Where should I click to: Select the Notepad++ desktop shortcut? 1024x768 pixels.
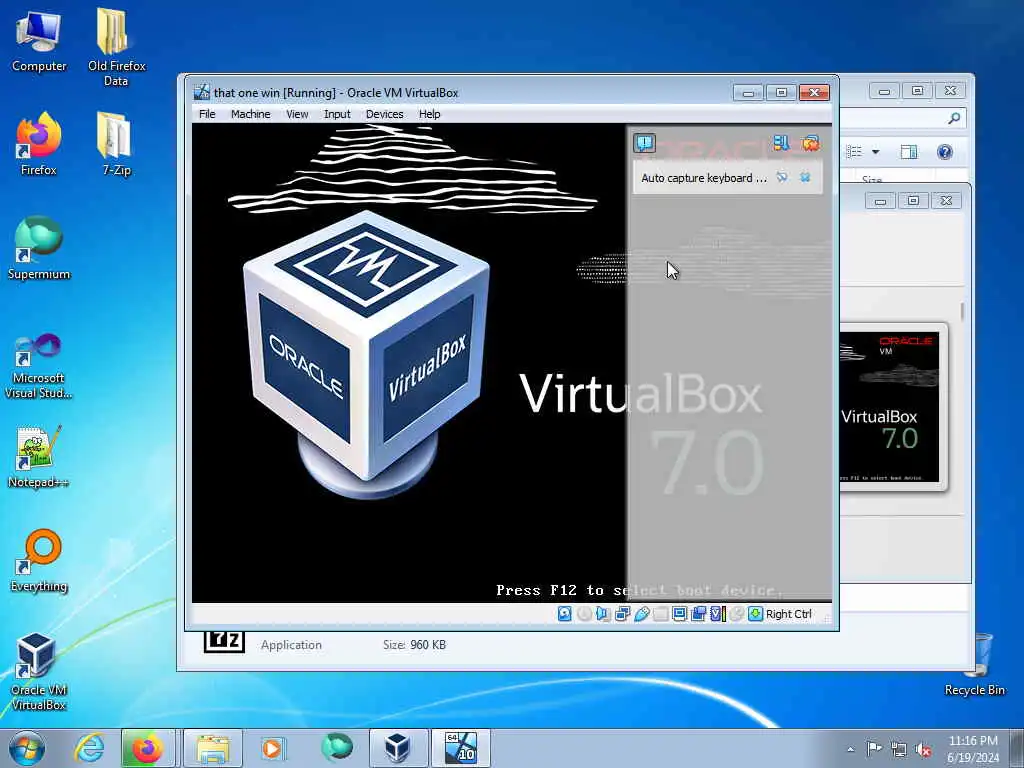click(x=39, y=457)
